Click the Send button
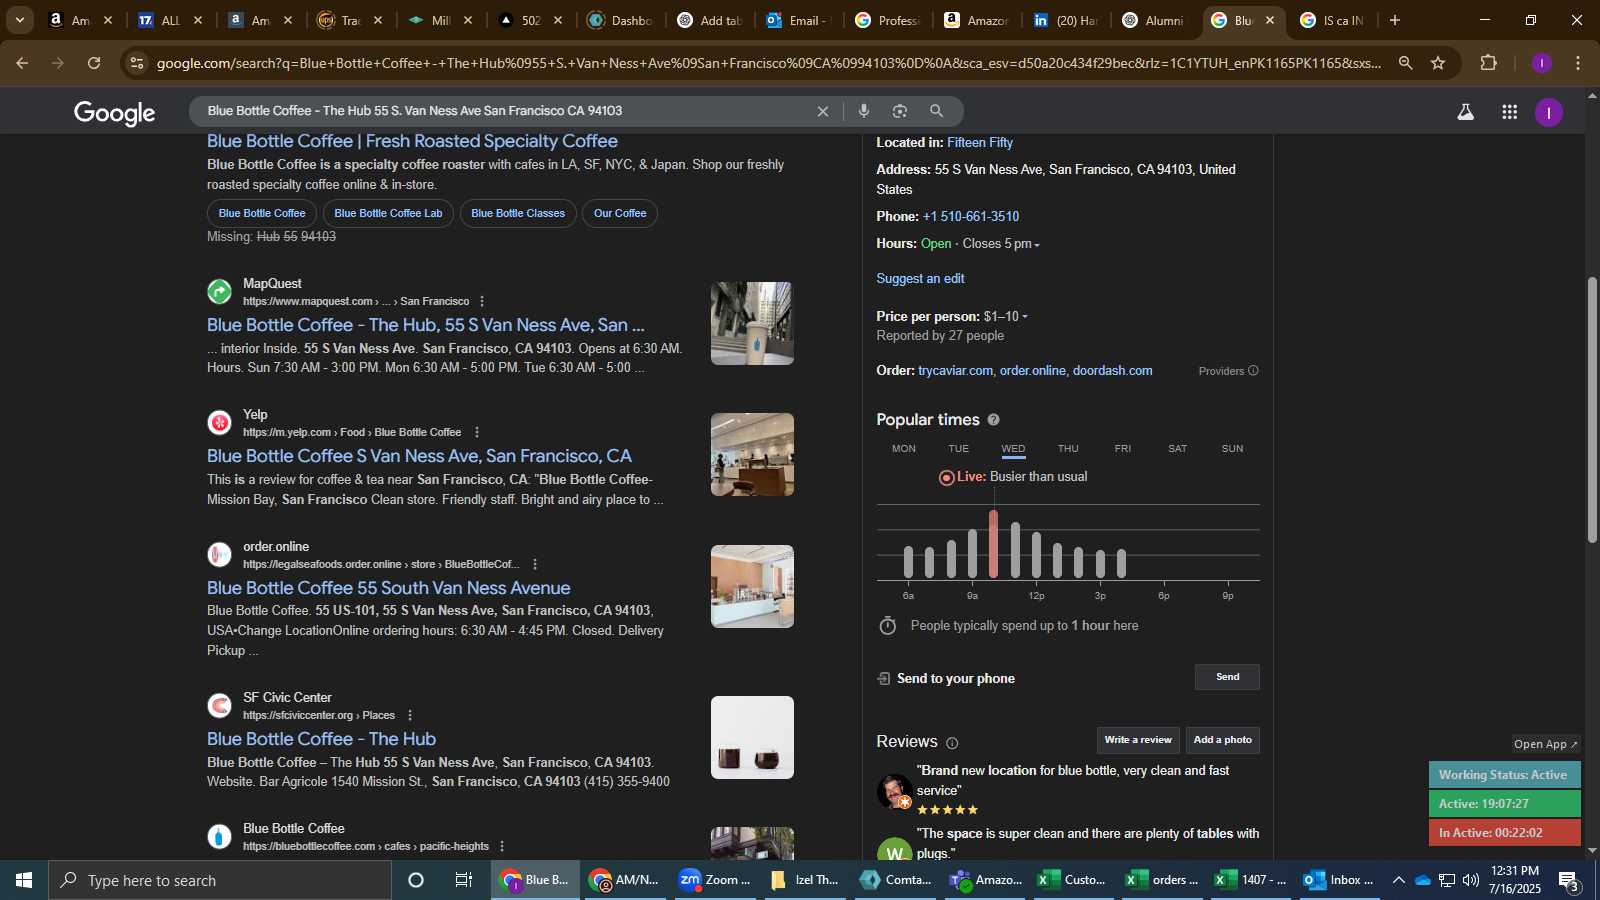Screen dimensions: 1600x900 tap(1227, 677)
